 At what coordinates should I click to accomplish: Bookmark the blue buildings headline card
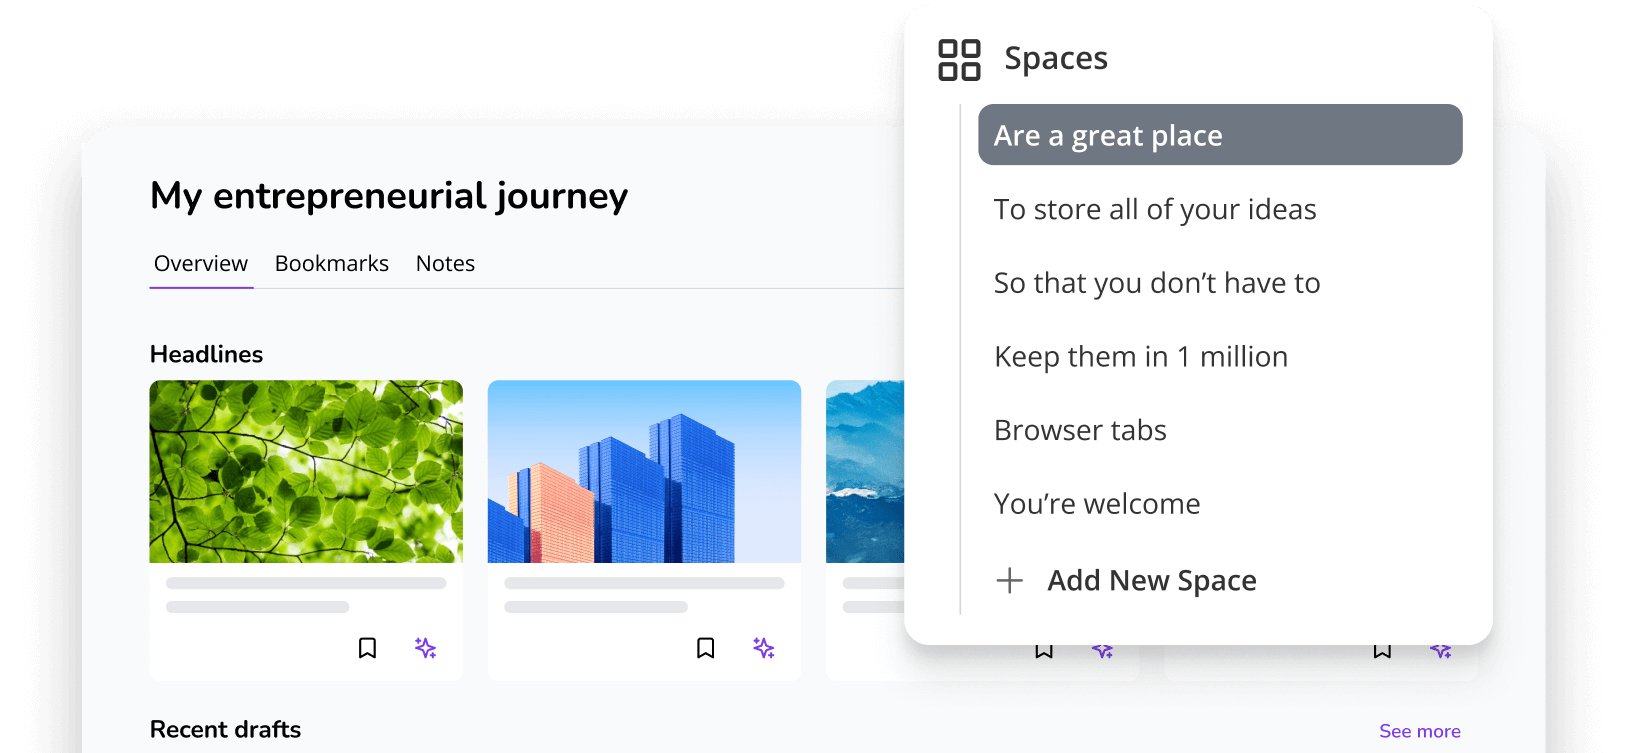(x=705, y=648)
